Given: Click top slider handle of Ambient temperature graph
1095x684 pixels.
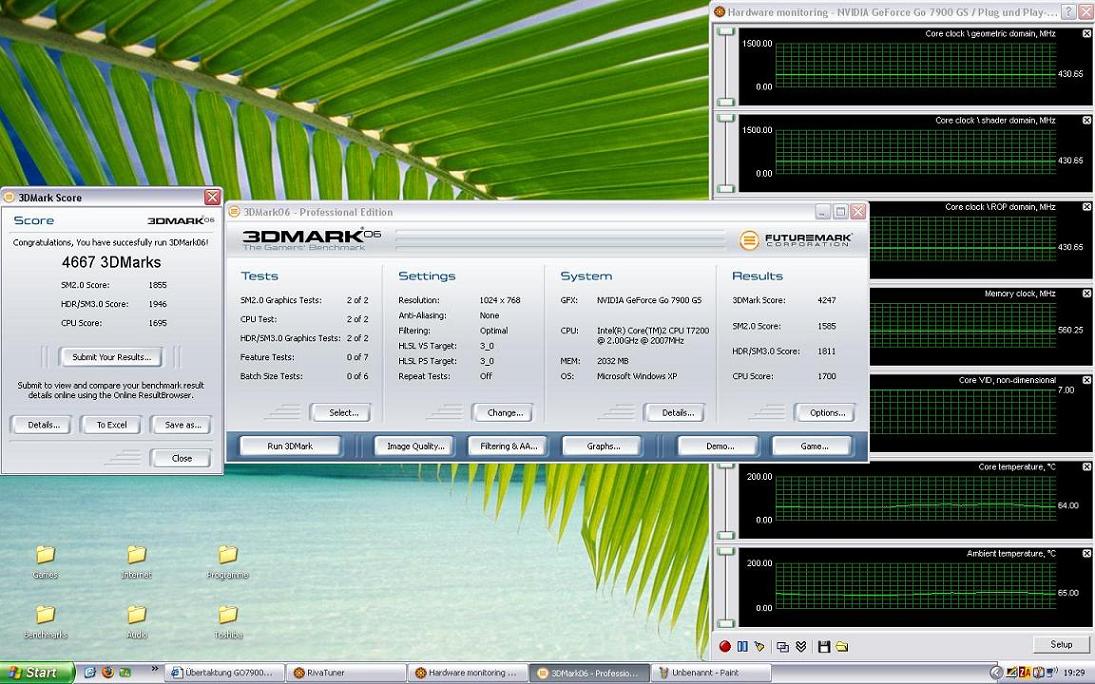Looking at the screenshot, I should [x=726, y=551].
